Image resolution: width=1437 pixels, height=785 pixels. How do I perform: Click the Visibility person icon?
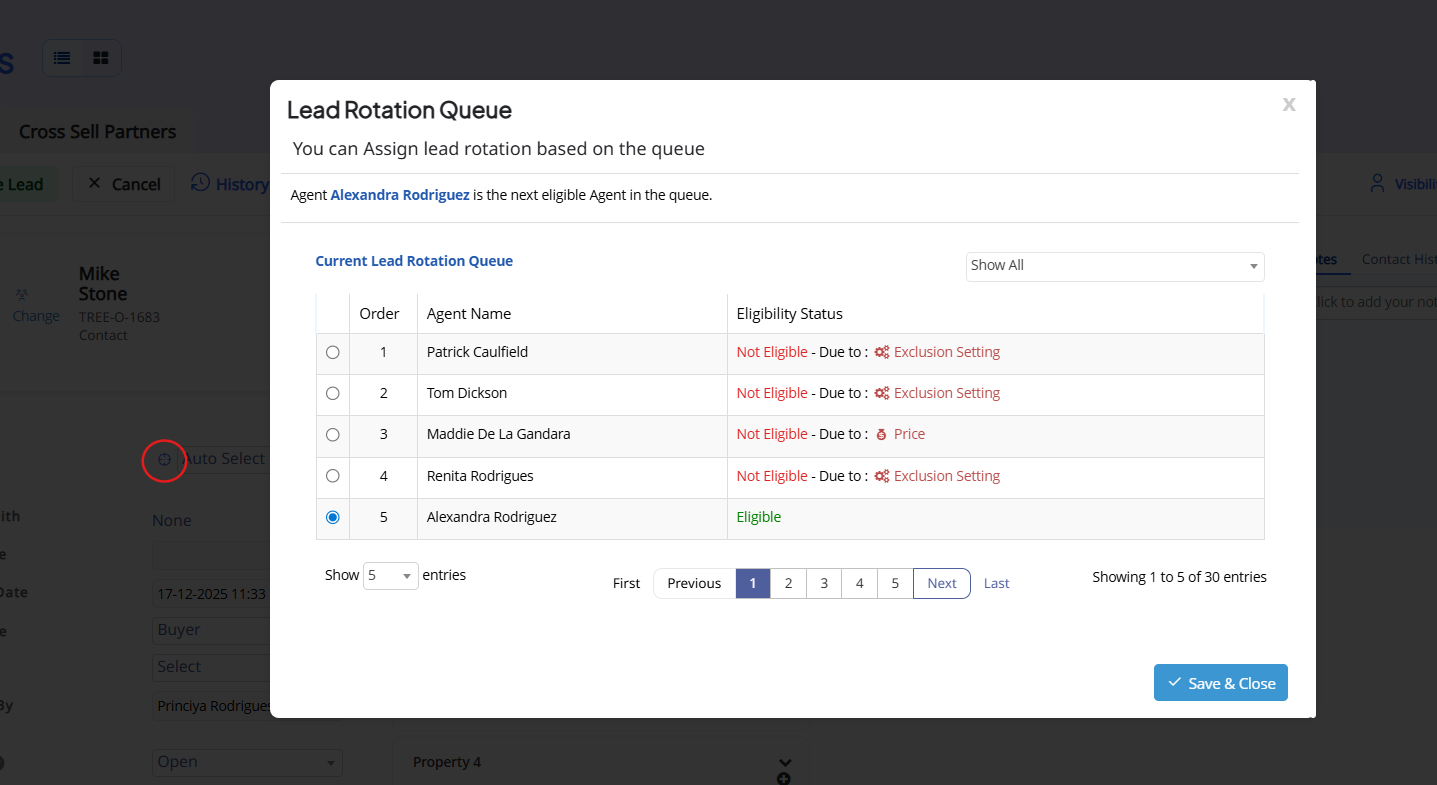[1377, 183]
